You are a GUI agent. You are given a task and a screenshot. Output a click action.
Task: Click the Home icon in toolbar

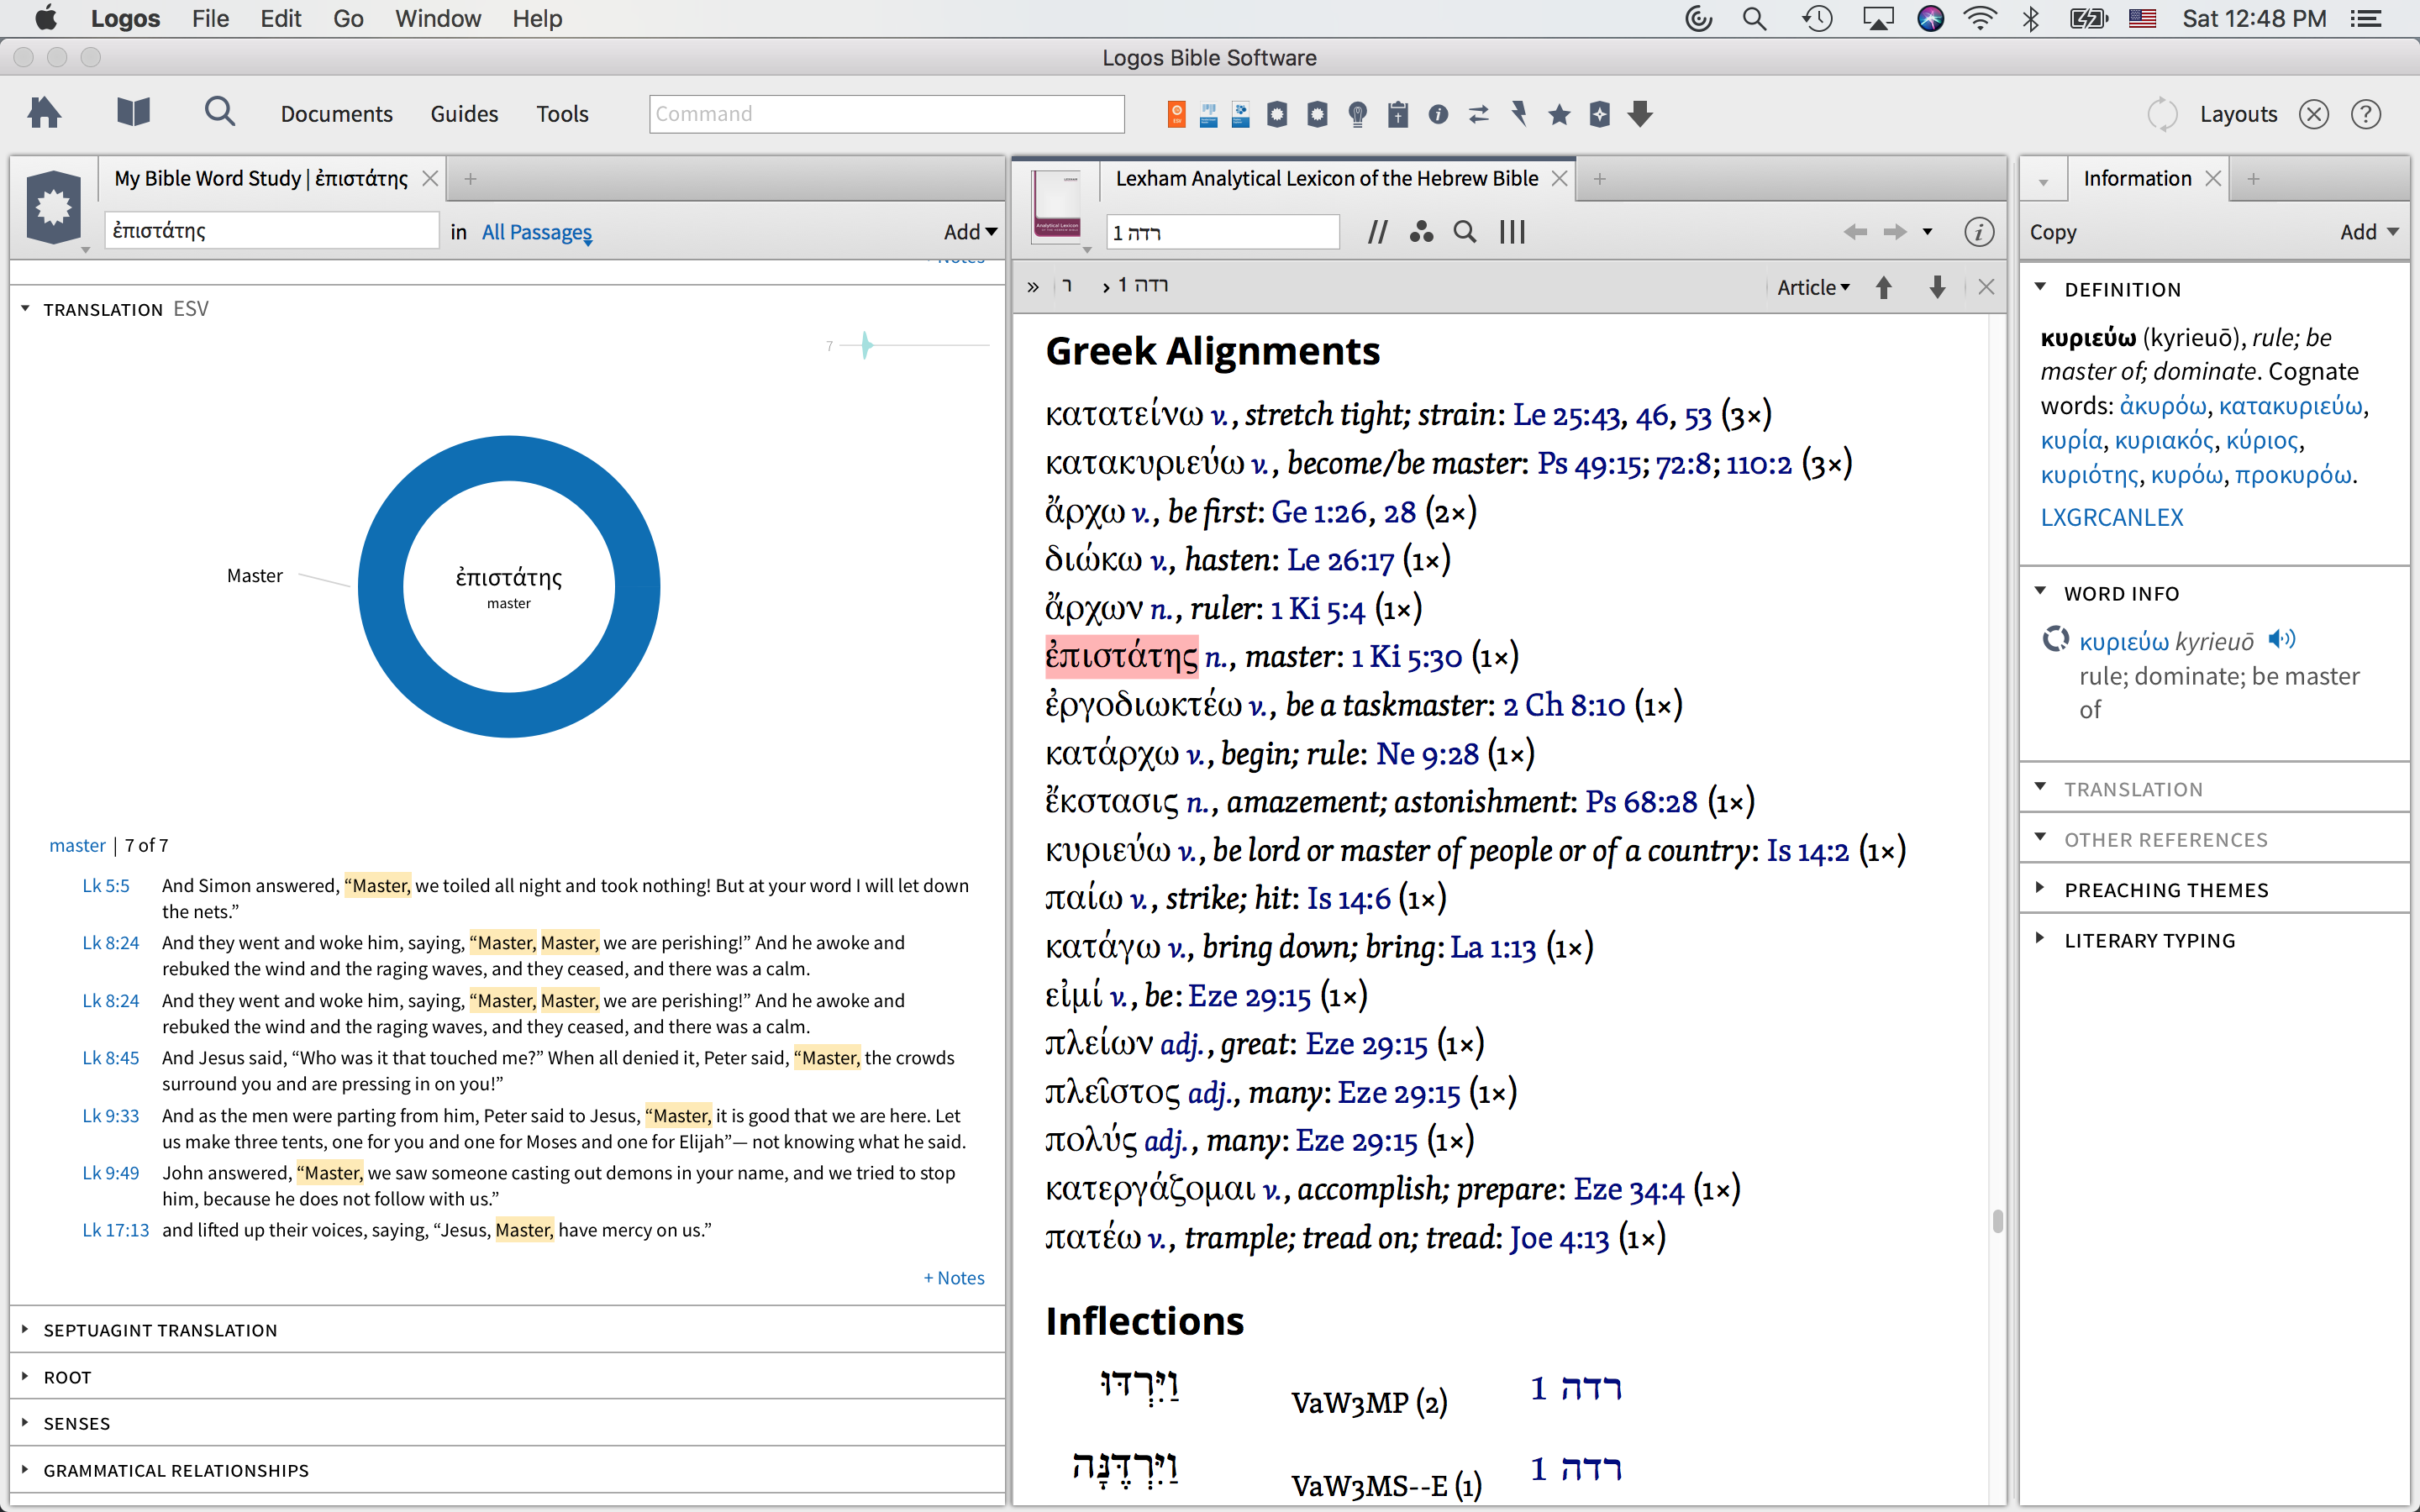pos(44,113)
